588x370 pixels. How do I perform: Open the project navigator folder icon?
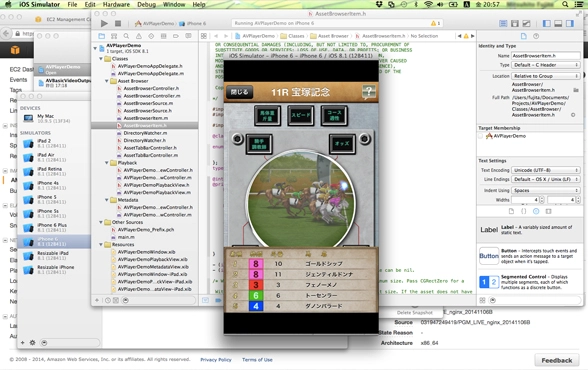click(x=102, y=36)
